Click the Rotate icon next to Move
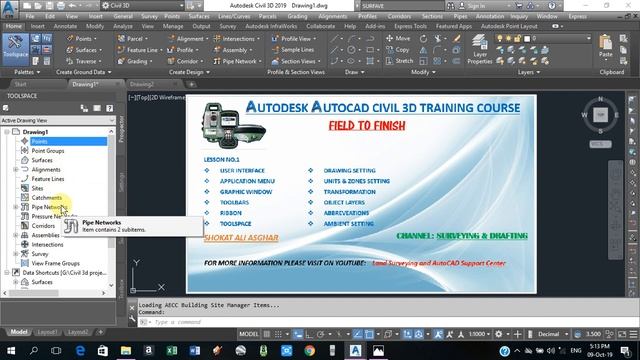This screenshot has width=640, height=360. (423, 39)
